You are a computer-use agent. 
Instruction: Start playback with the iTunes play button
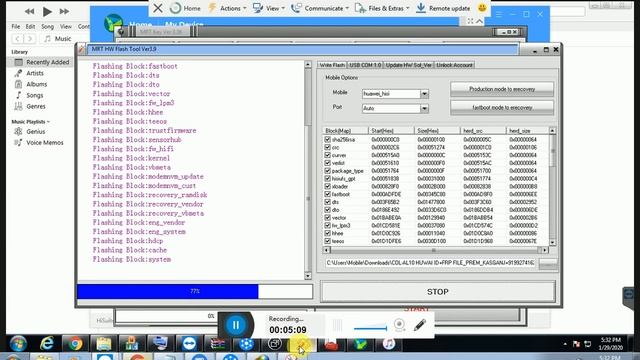point(47,11)
